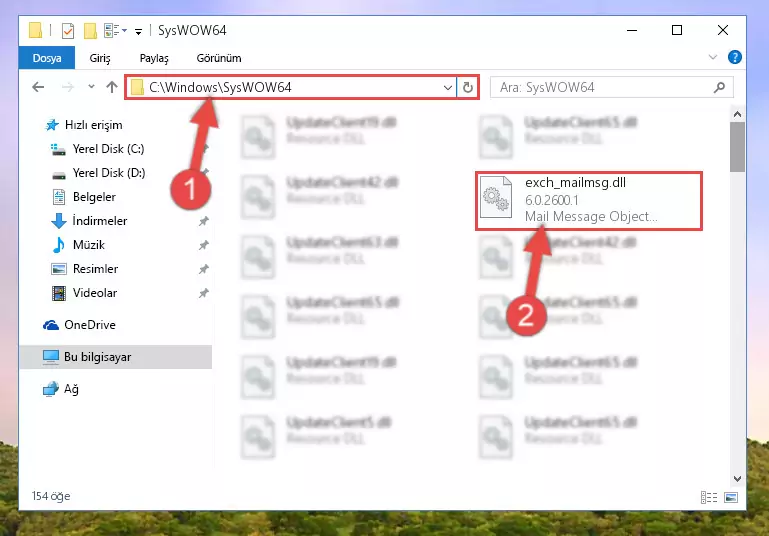Select OneDrive in navigation pane
Image resolution: width=769 pixels, height=536 pixels.
[x=90, y=325]
